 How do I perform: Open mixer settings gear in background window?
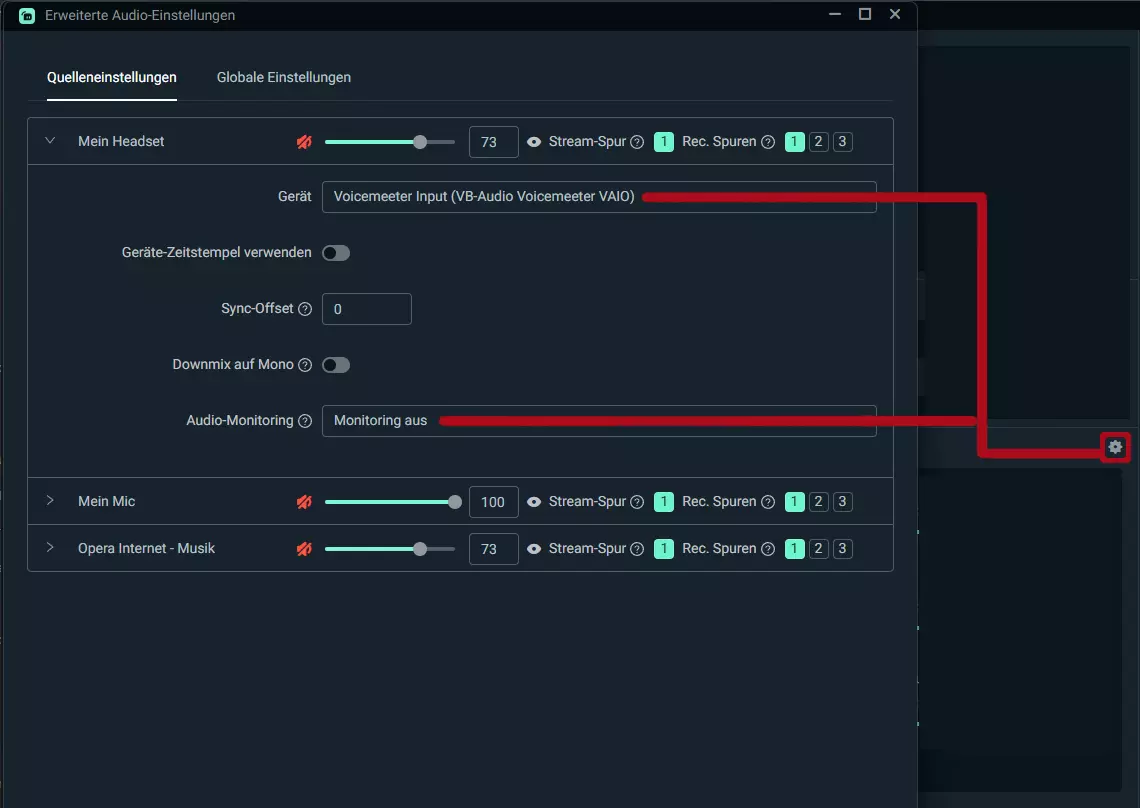click(x=1115, y=447)
